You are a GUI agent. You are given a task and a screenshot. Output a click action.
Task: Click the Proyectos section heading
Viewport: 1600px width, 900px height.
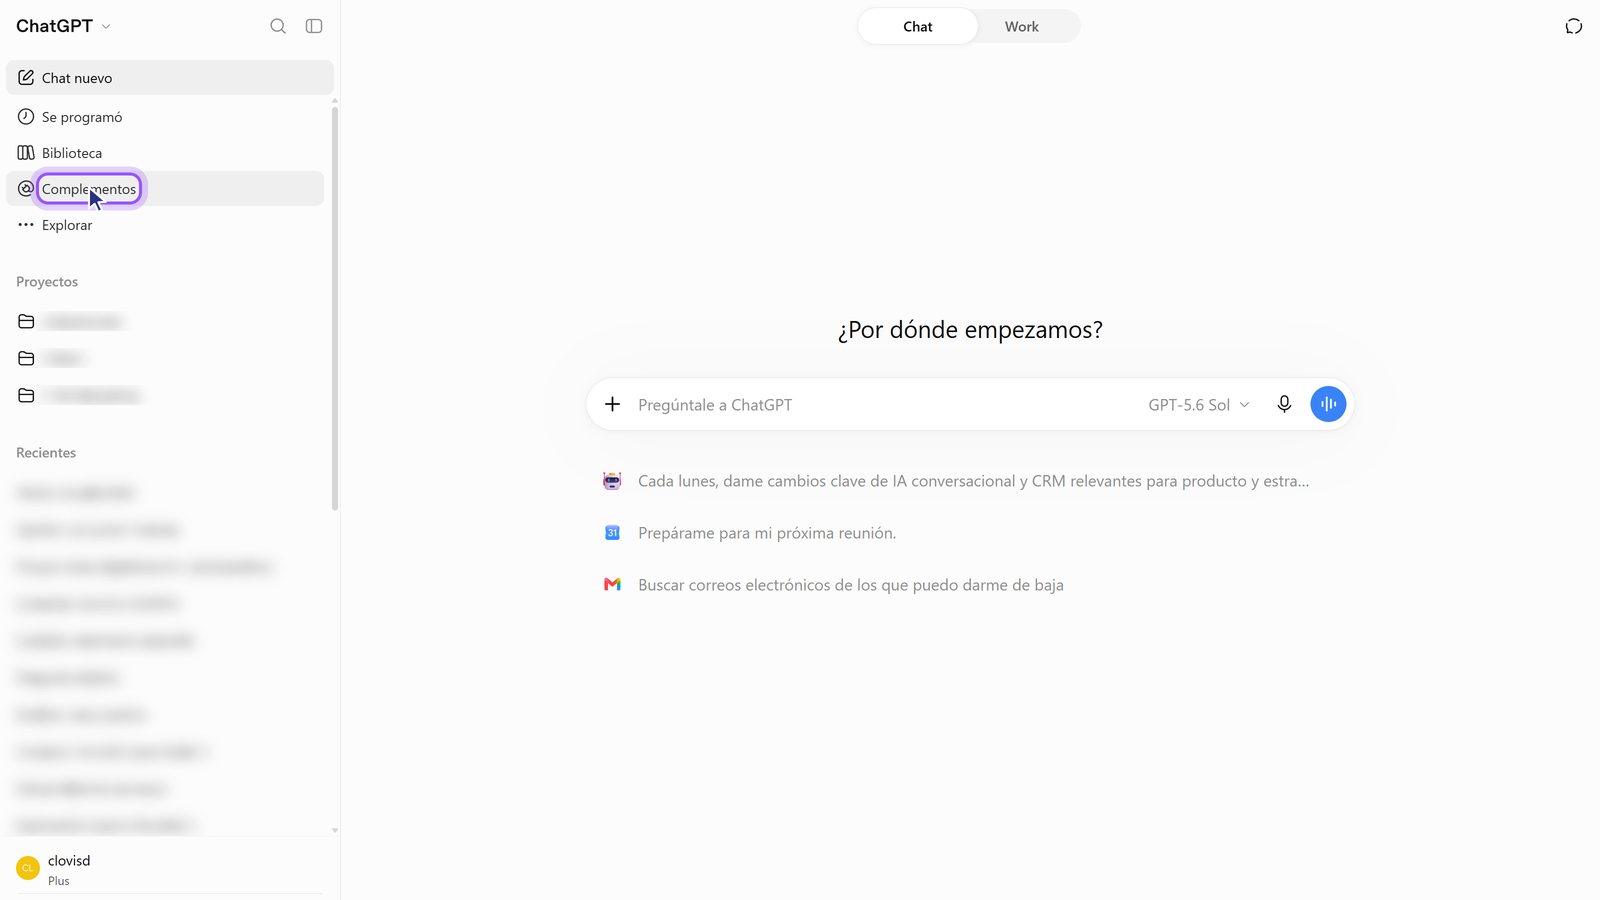47,282
